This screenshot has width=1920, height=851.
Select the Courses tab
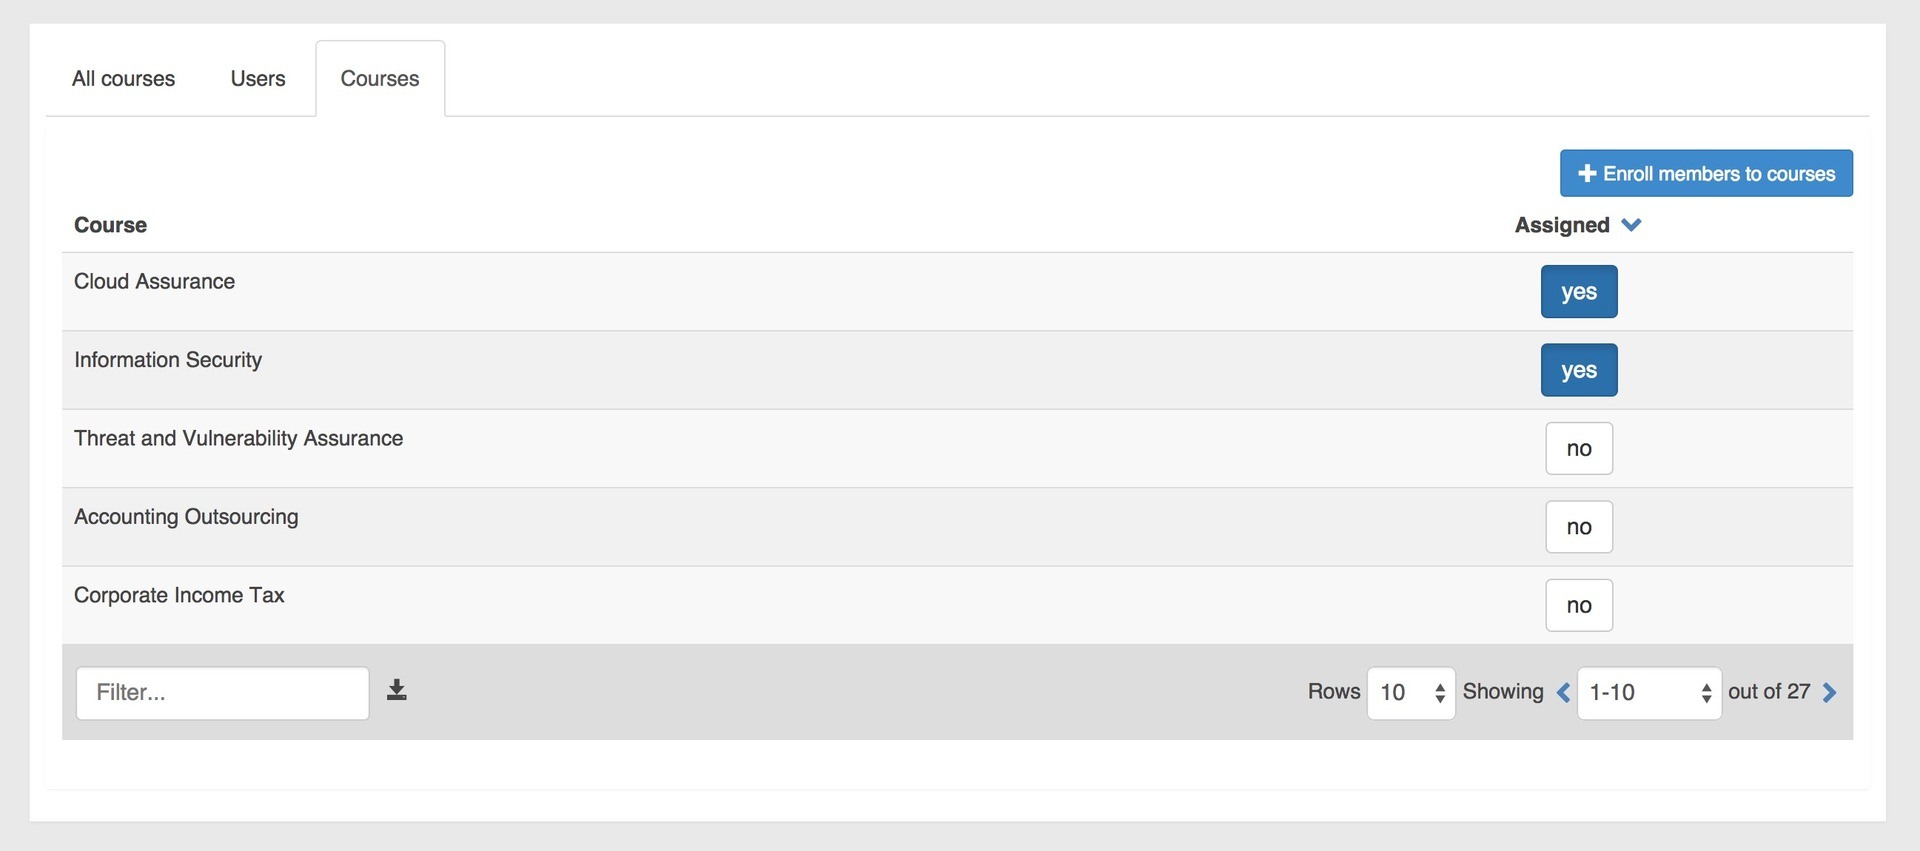coord(380,79)
